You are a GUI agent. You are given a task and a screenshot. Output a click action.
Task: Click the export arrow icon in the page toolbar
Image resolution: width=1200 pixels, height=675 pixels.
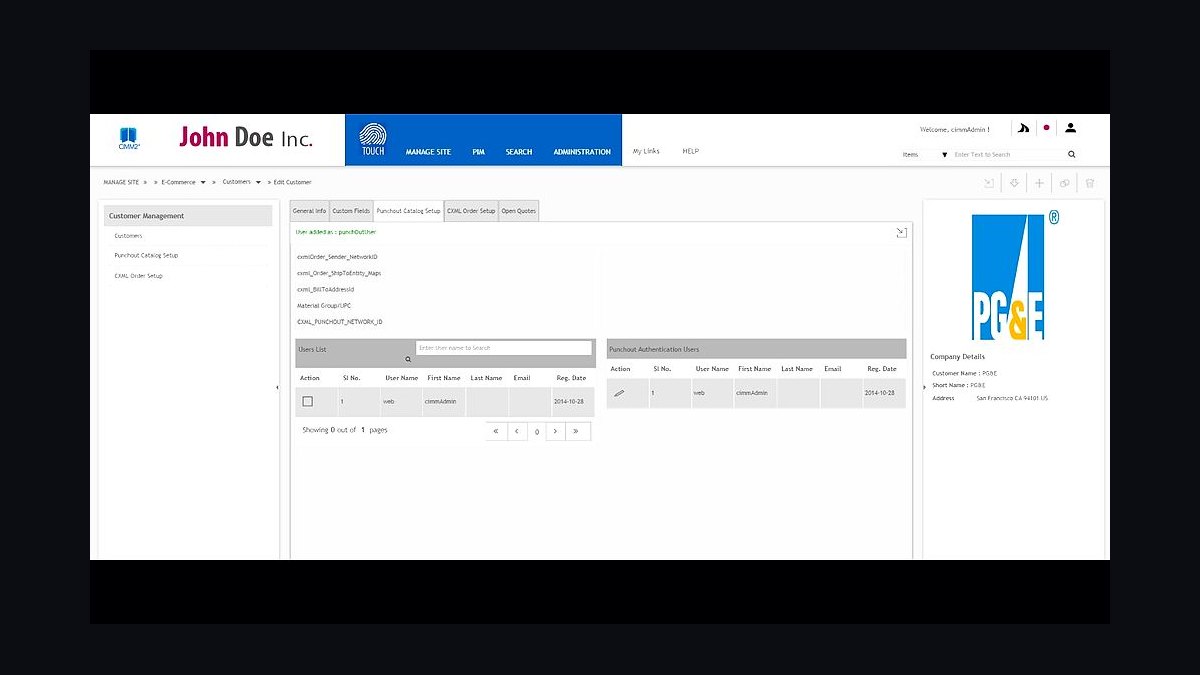pyautogui.click(x=989, y=183)
